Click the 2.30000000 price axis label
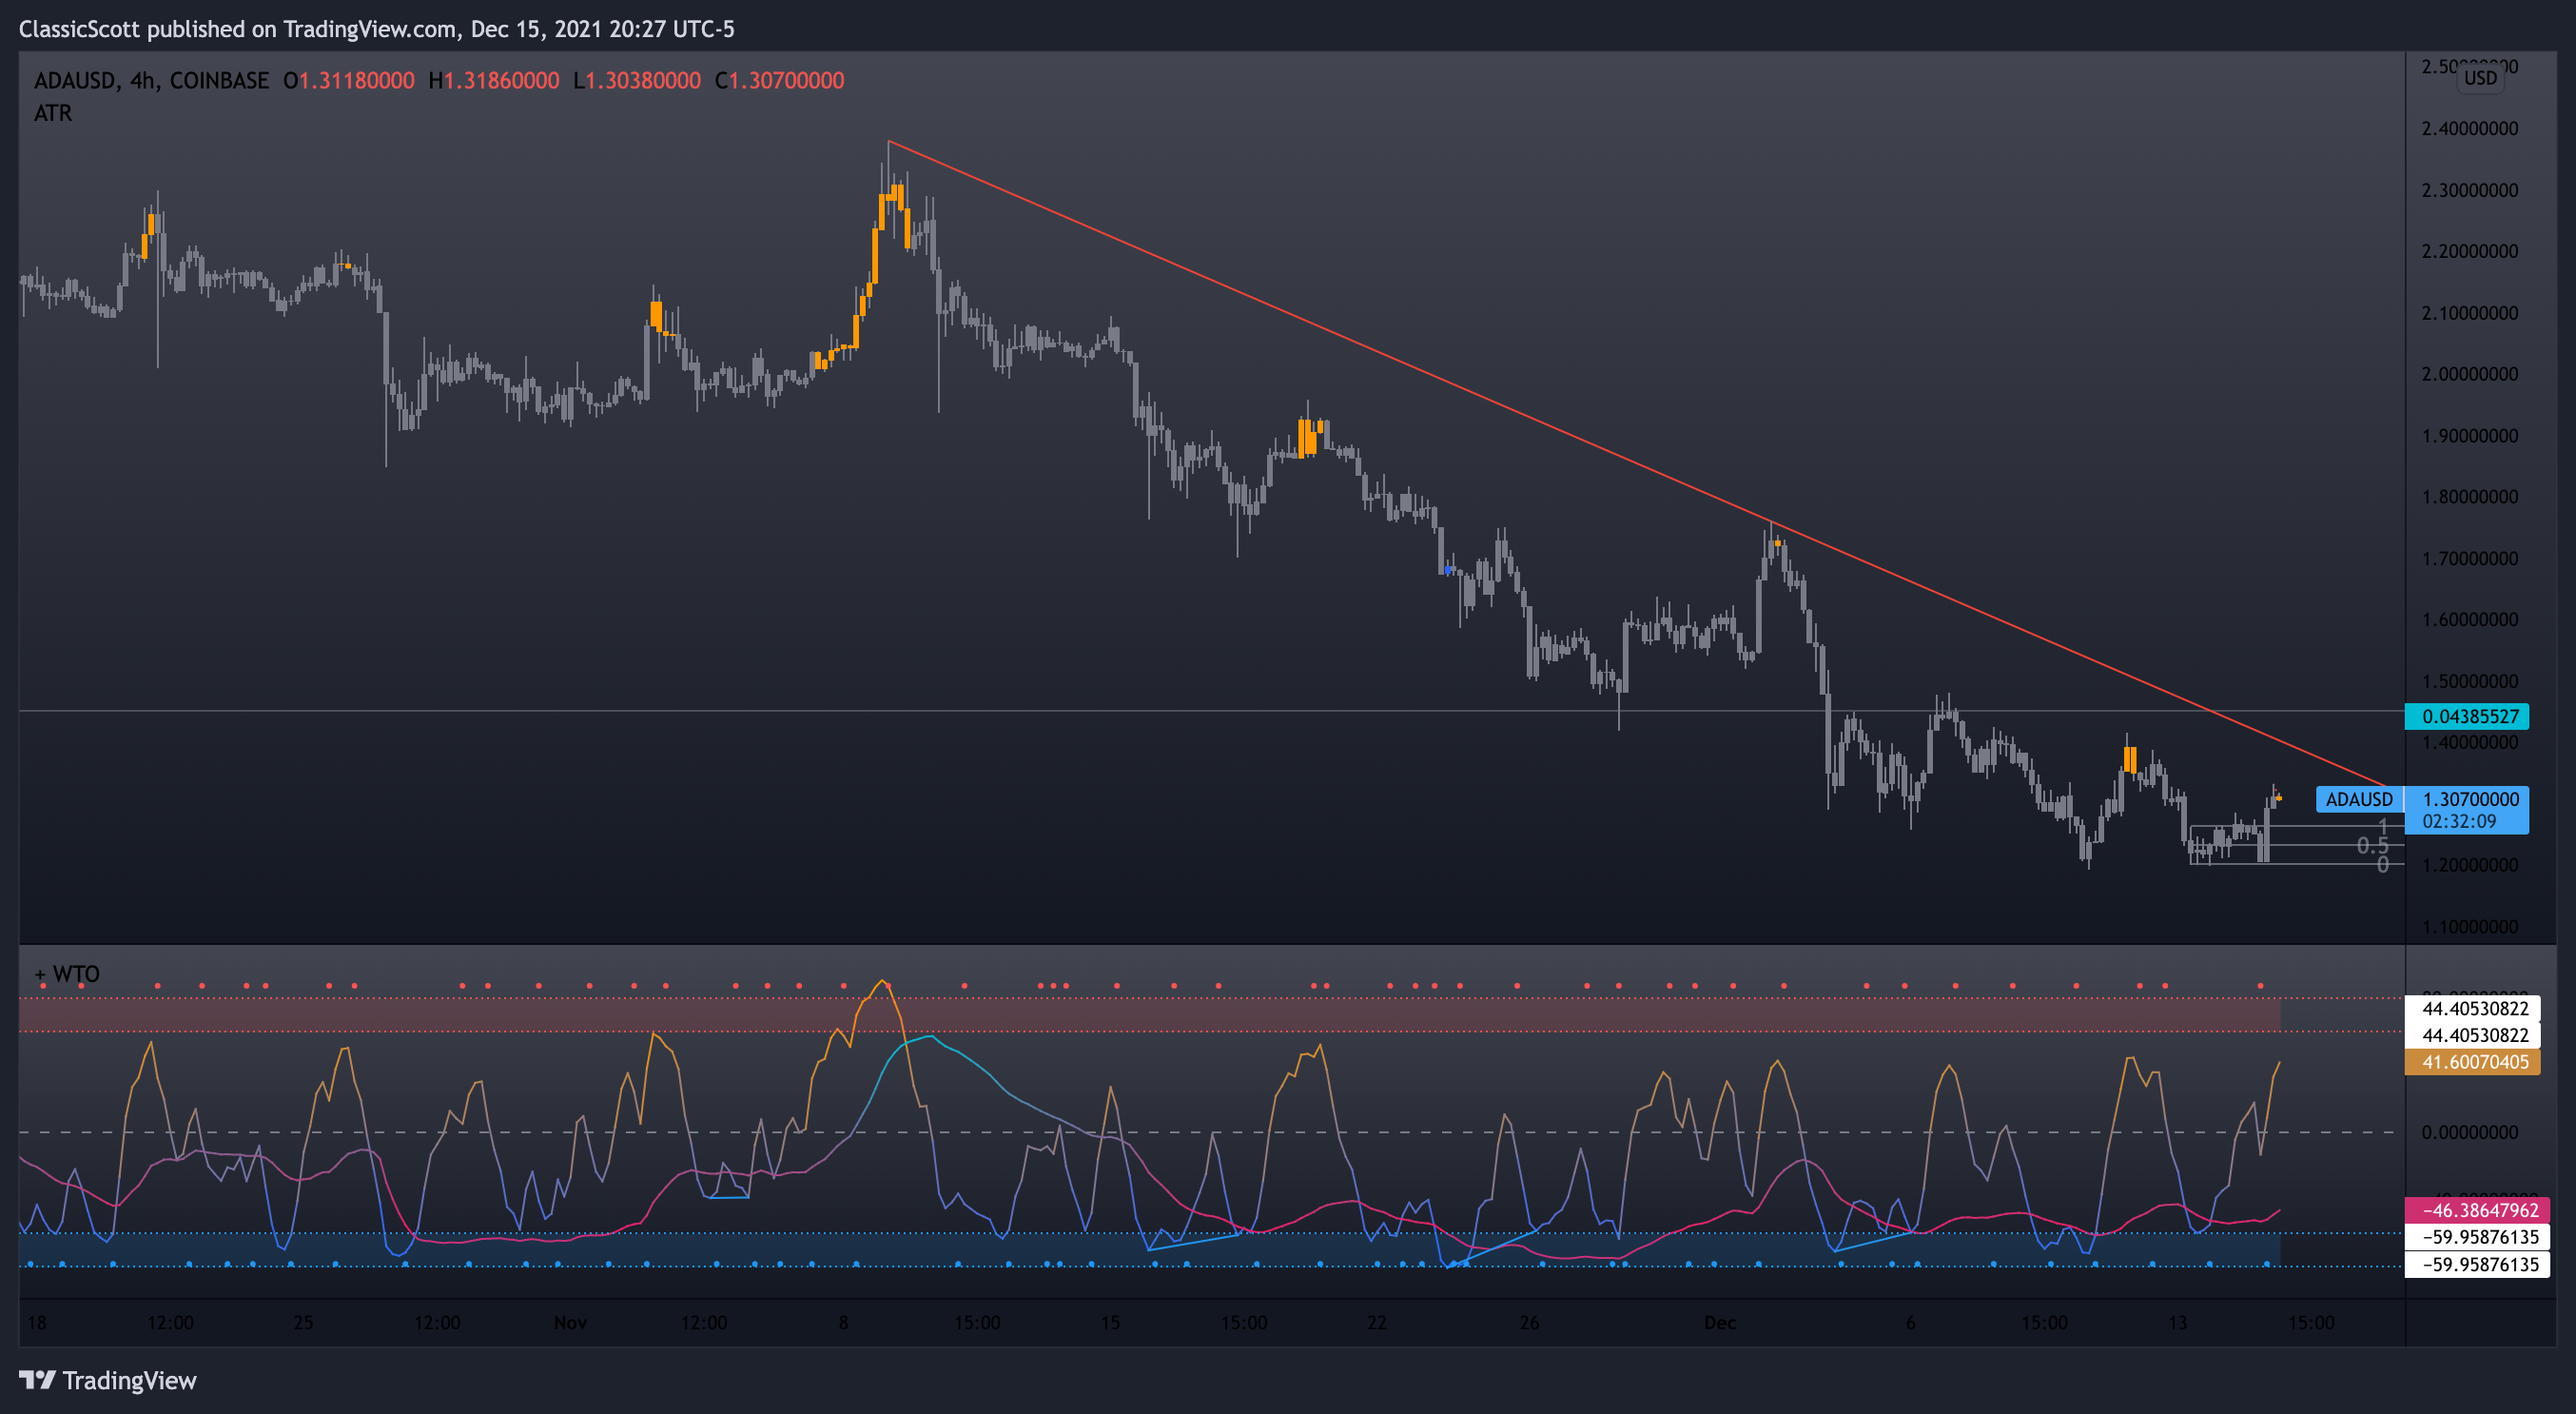The height and width of the screenshot is (1414, 2576). tap(2470, 190)
